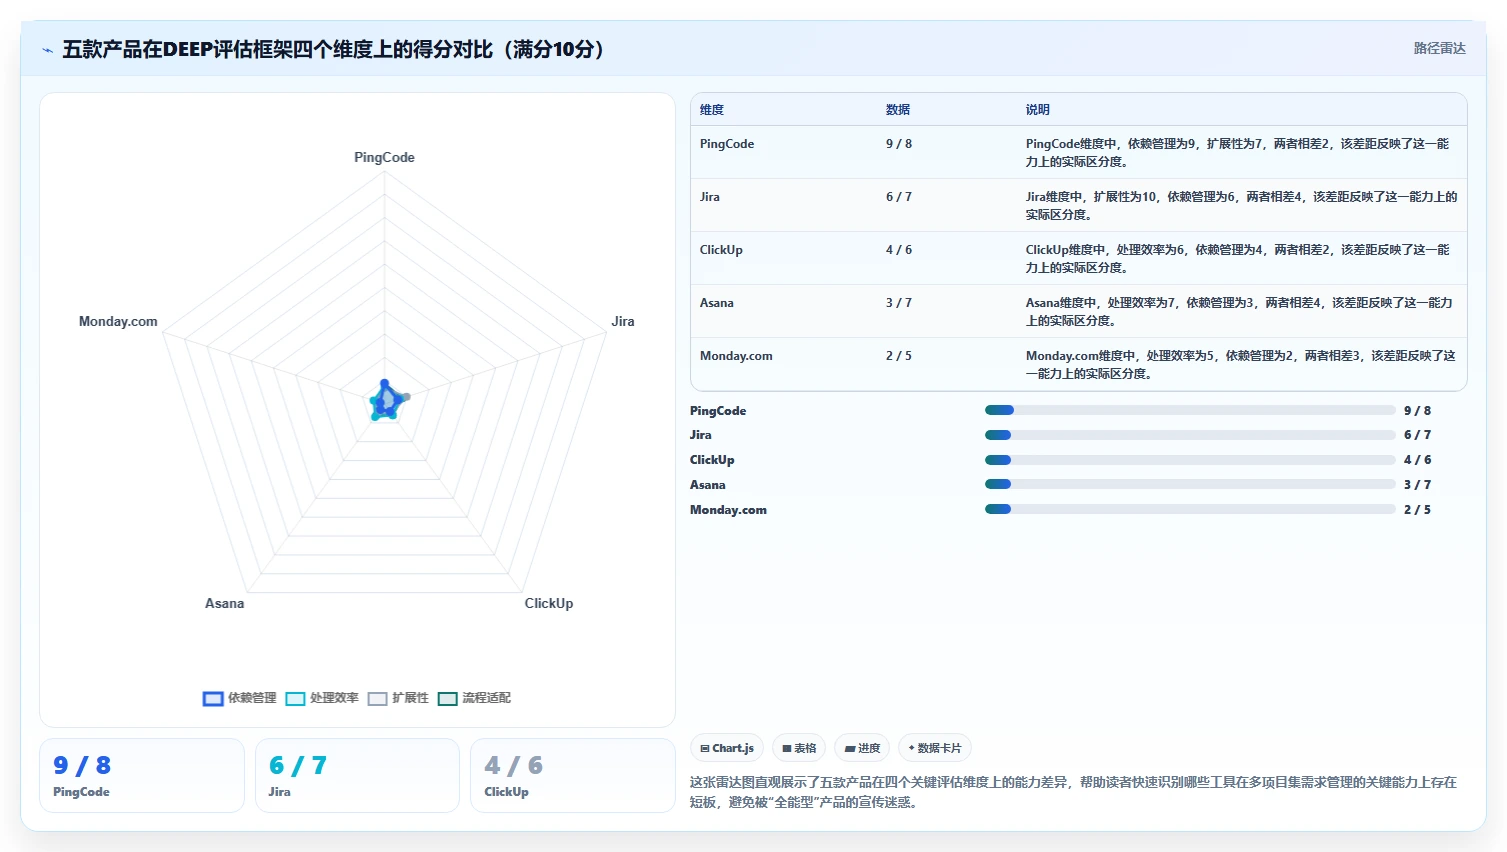Viewport: 1507px width, 852px height.
Task: Toggle the 流程适配 legend swatch
Action: coord(447,699)
